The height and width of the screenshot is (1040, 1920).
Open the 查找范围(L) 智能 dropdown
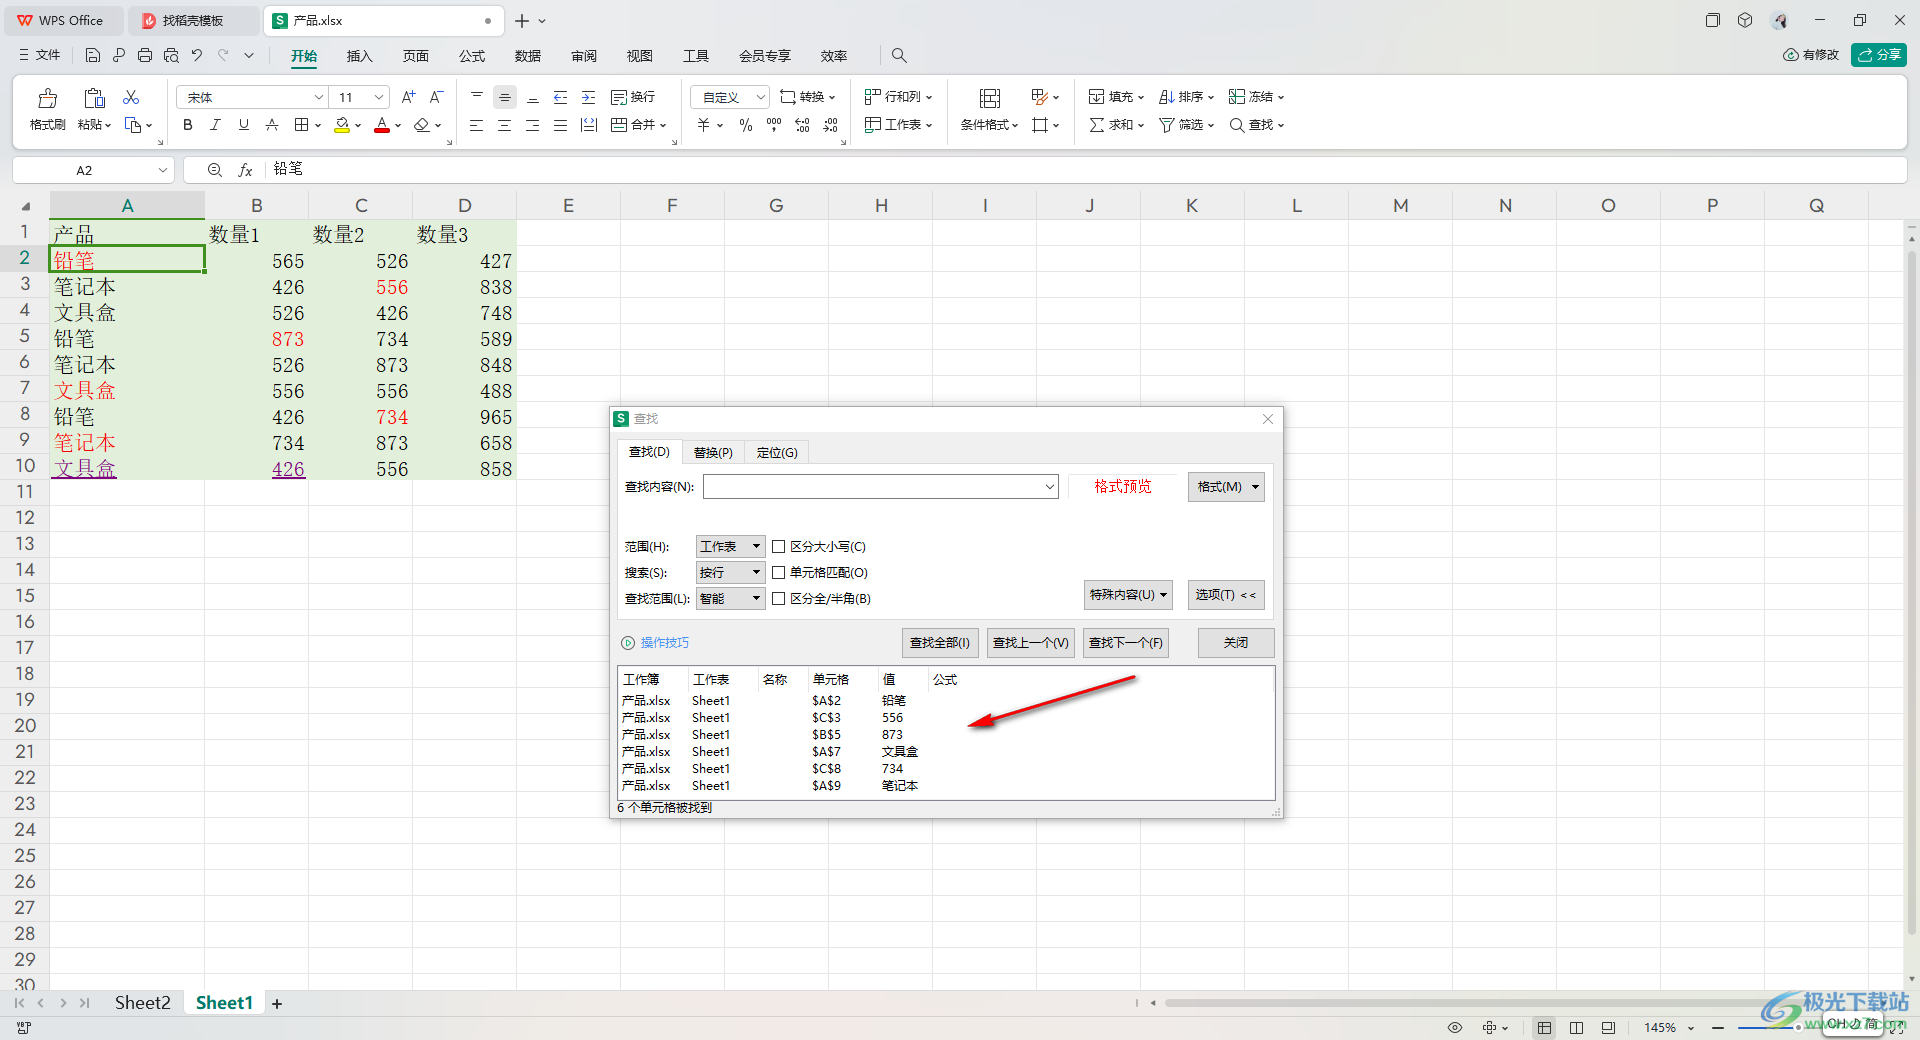tap(731, 599)
